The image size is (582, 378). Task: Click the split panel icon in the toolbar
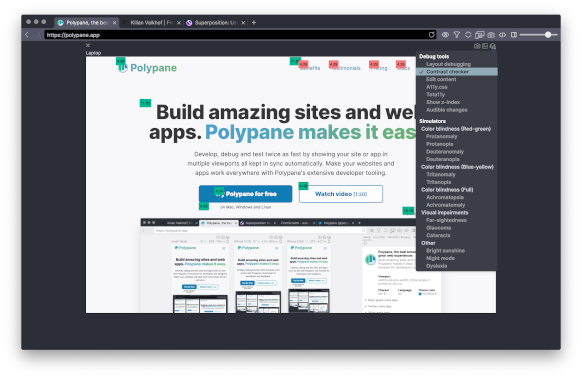tap(514, 35)
